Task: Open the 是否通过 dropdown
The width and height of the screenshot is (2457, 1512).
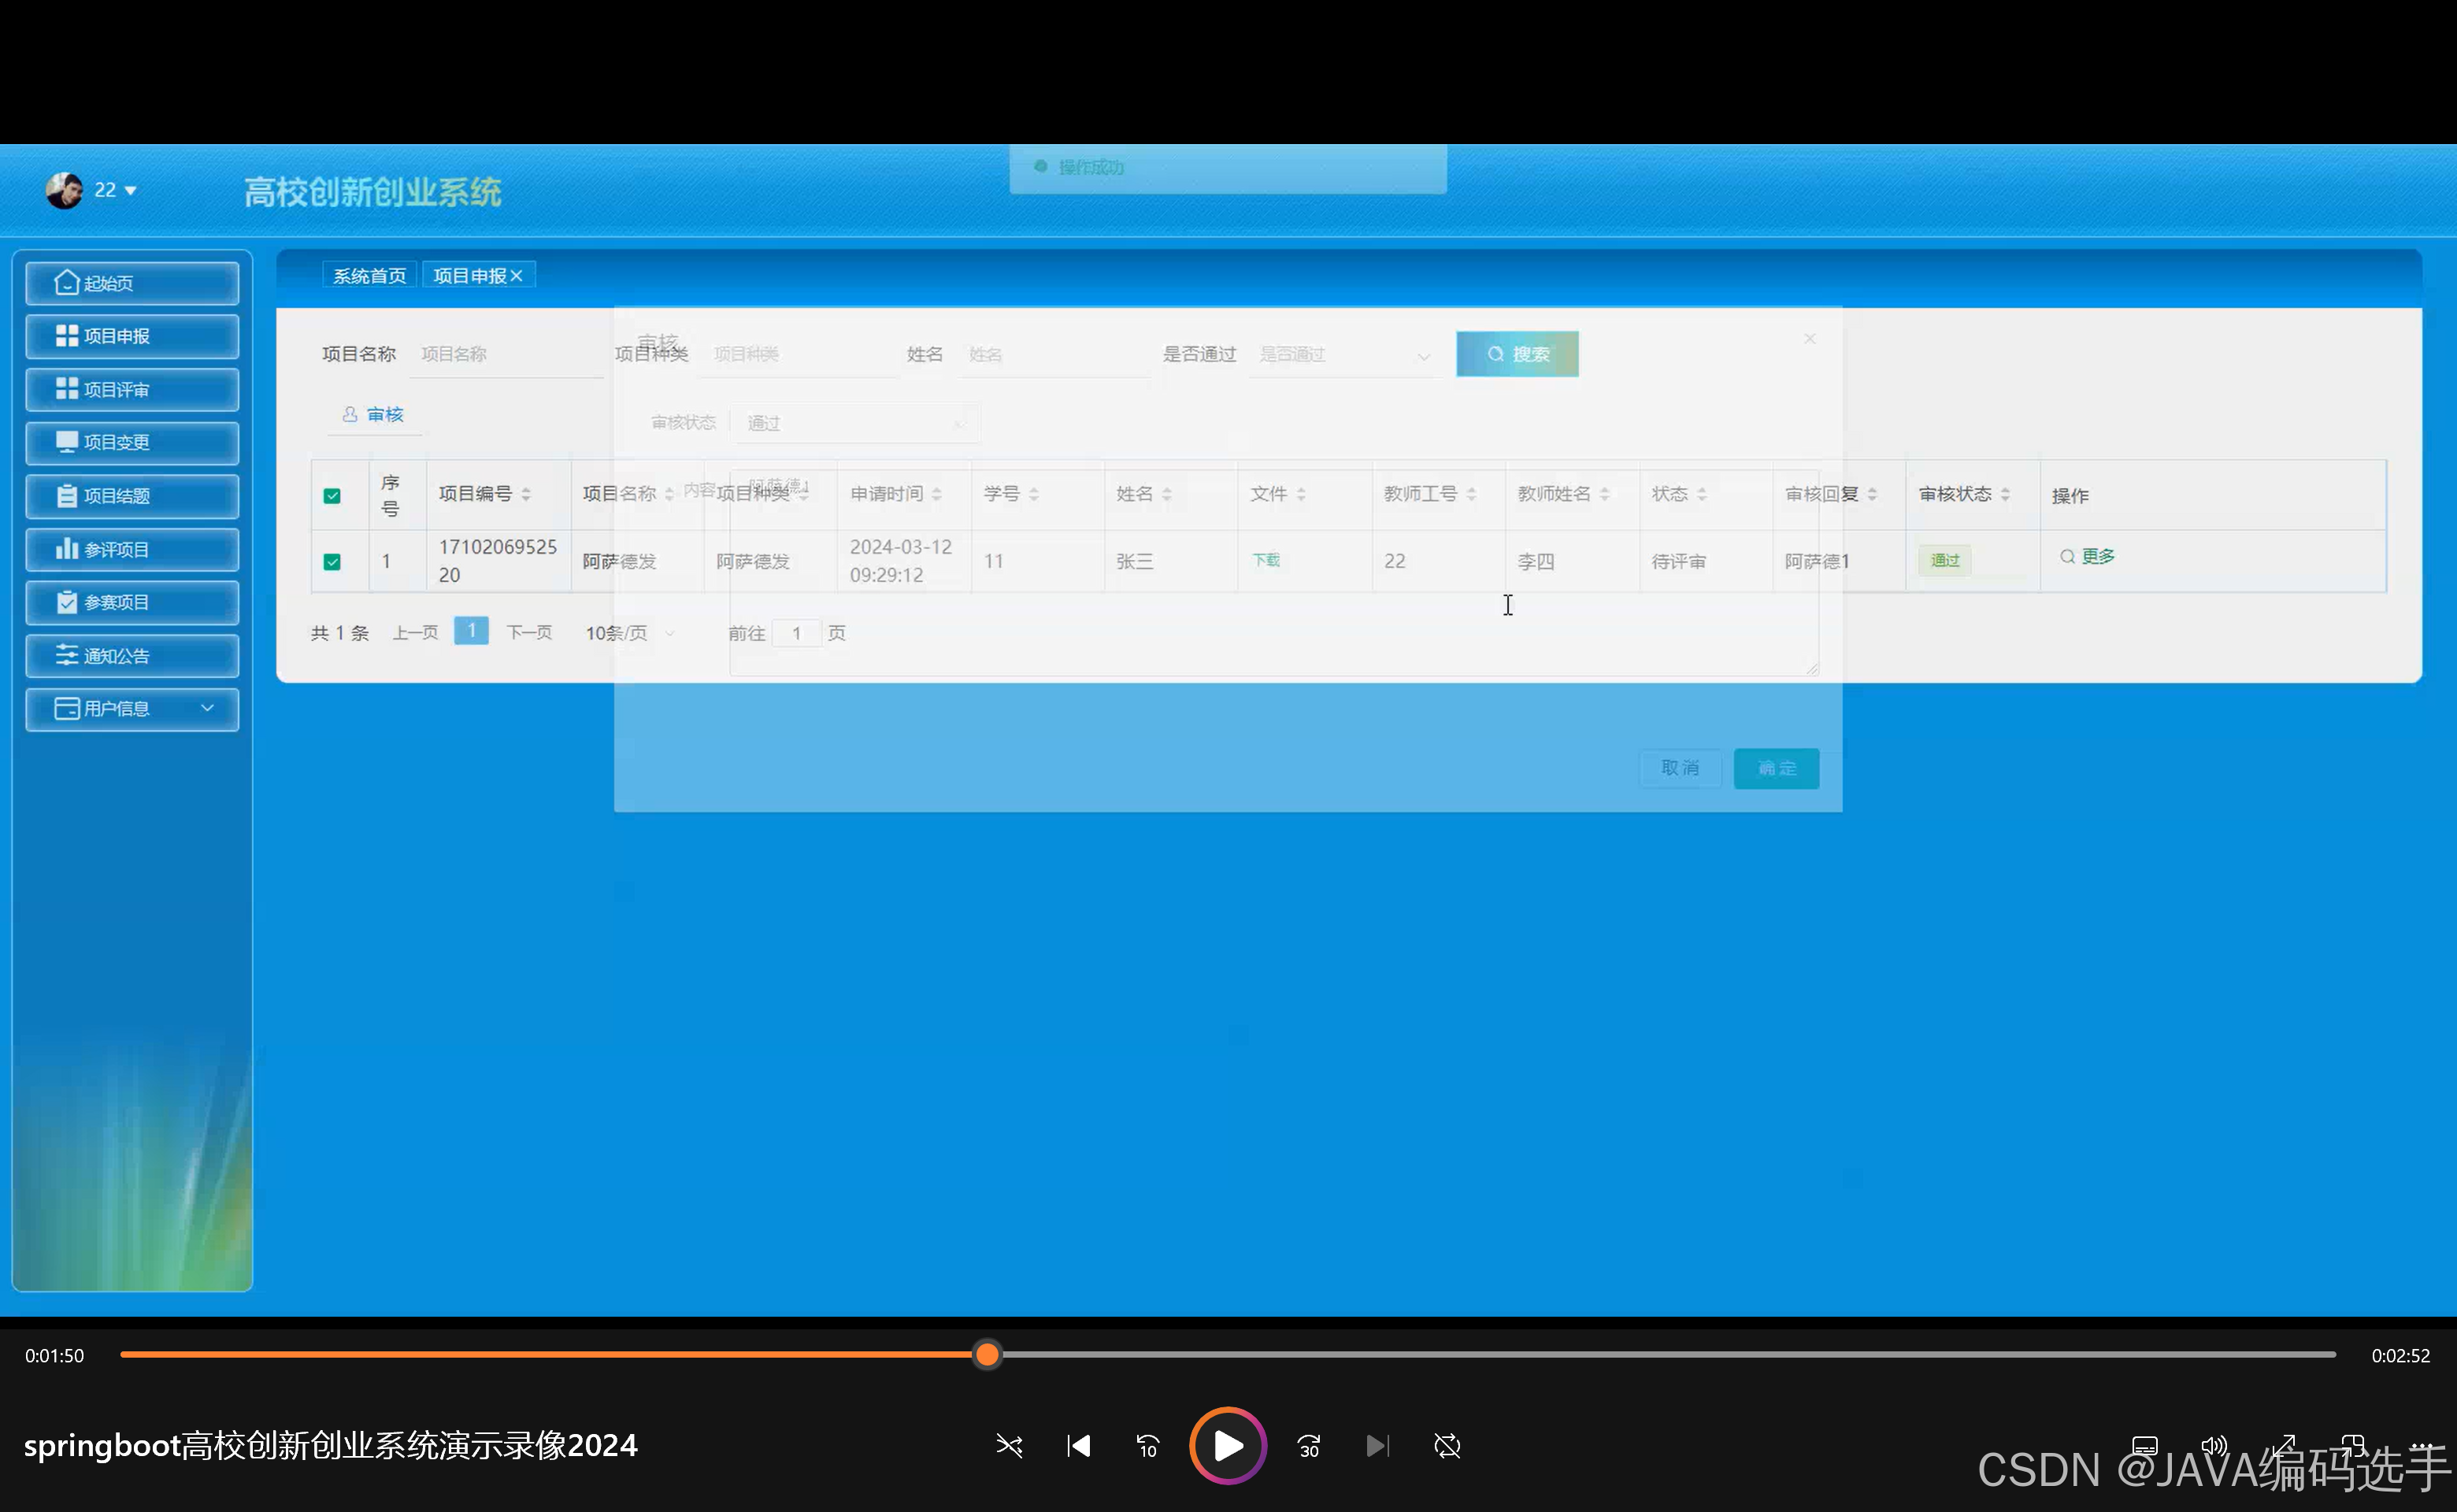Action: 1343,355
